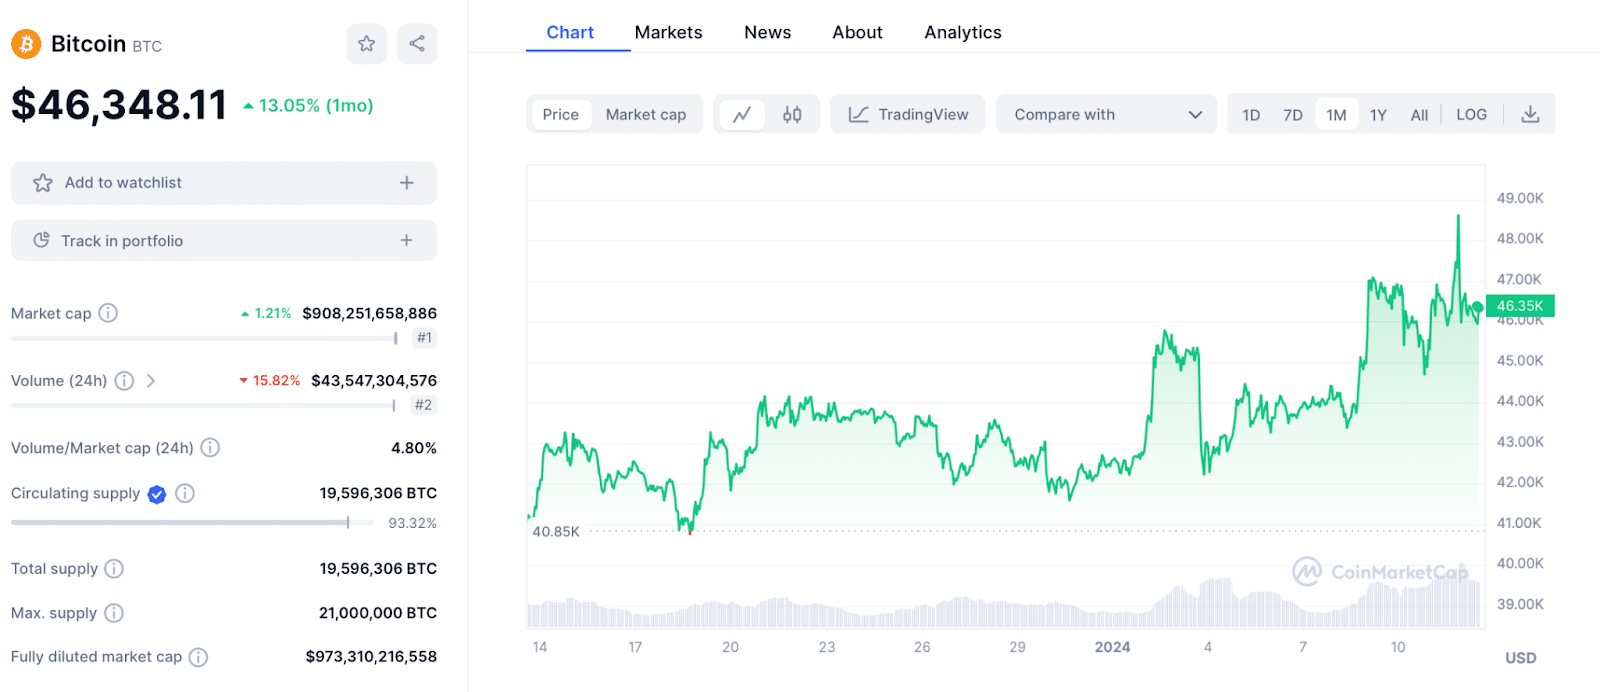Click the star favorite icon beside Bitcoin
The height and width of the screenshot is (692, 1600).
click(367, 44)
